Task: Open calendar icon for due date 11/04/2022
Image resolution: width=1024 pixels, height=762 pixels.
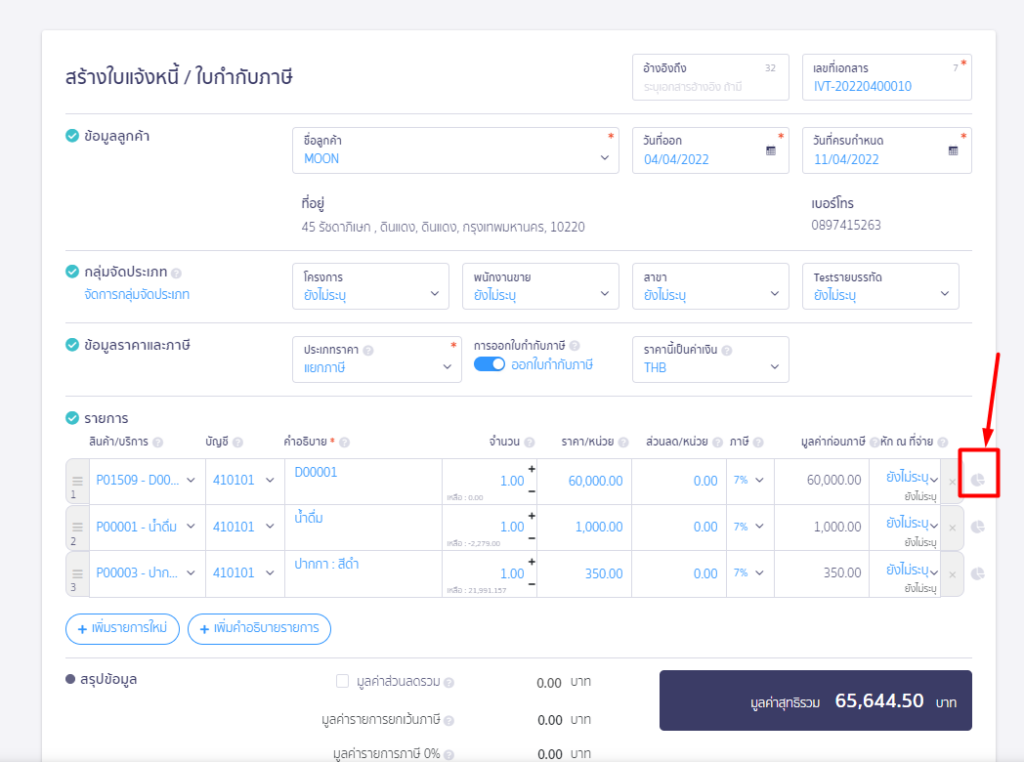Action: pos(953,151)
